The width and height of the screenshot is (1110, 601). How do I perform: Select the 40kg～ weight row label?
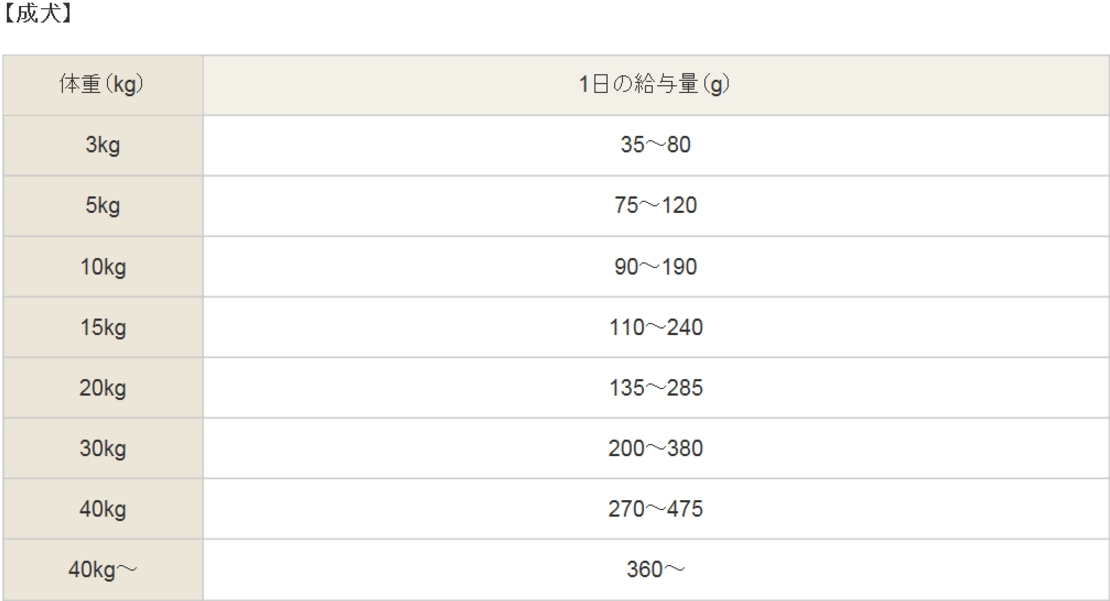point(102,570)
